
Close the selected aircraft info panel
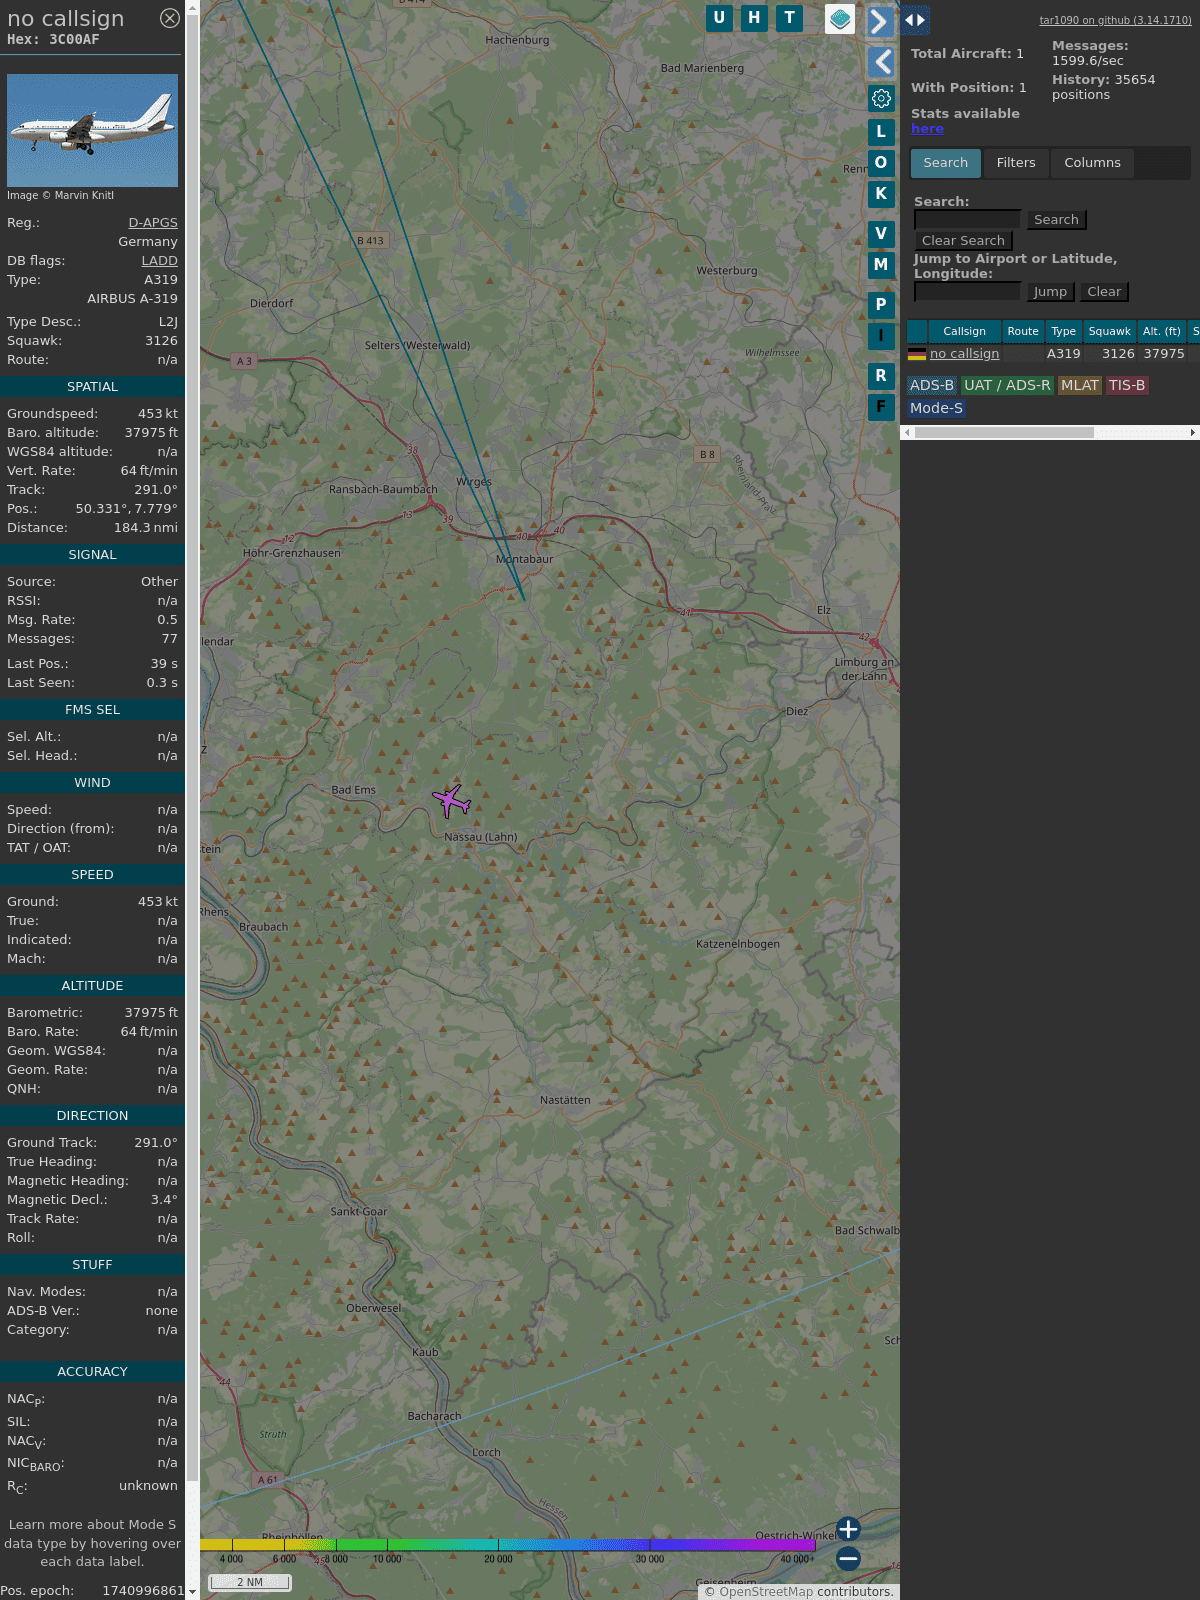(x=170, y=18)
